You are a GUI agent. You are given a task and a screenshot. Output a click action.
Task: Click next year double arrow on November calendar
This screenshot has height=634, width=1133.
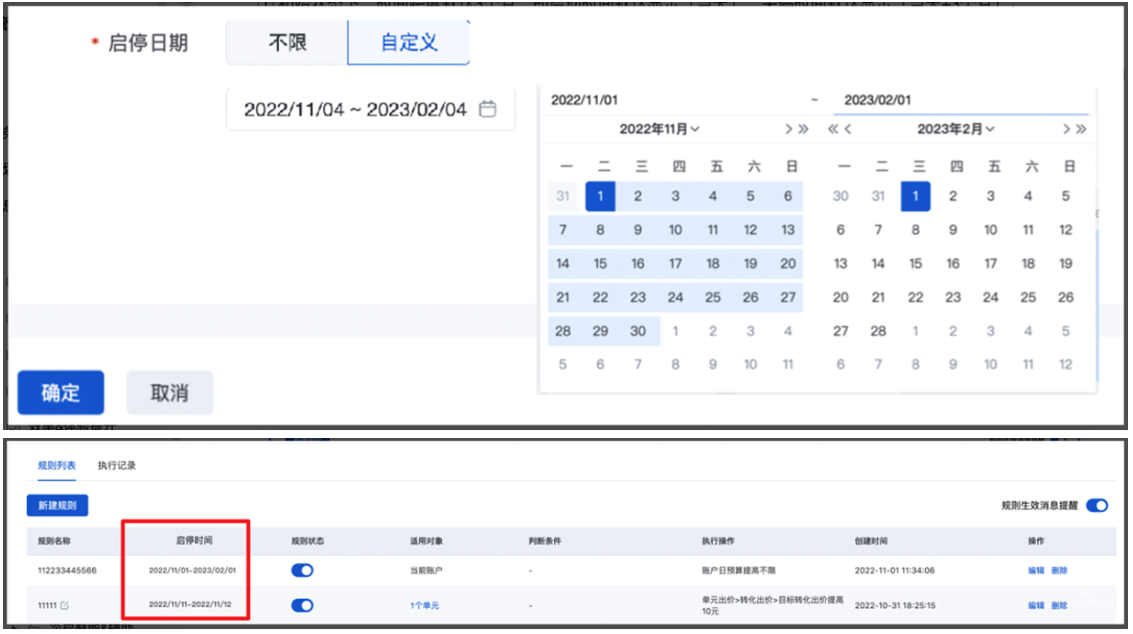(802, 129)
